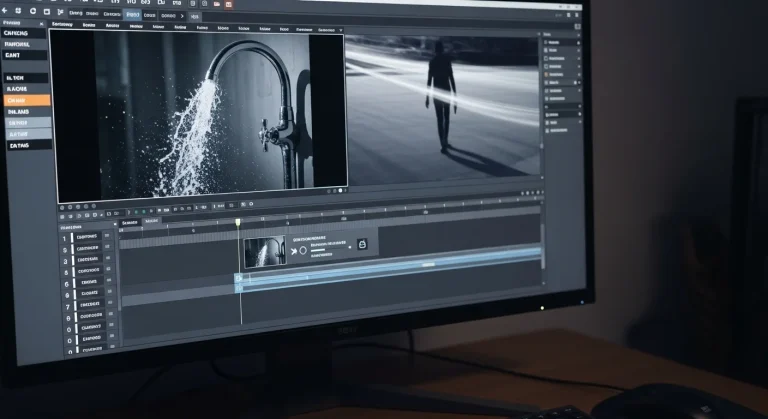
Task: Select the tab just right of the blue tab
Action: coord(149,15)
